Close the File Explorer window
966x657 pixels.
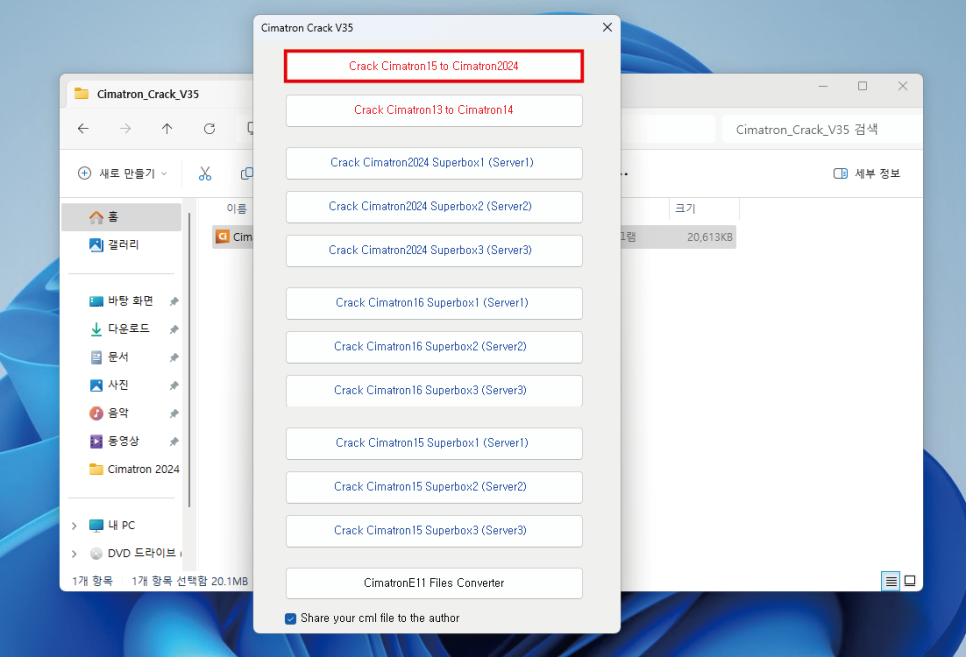click(903, 86)
